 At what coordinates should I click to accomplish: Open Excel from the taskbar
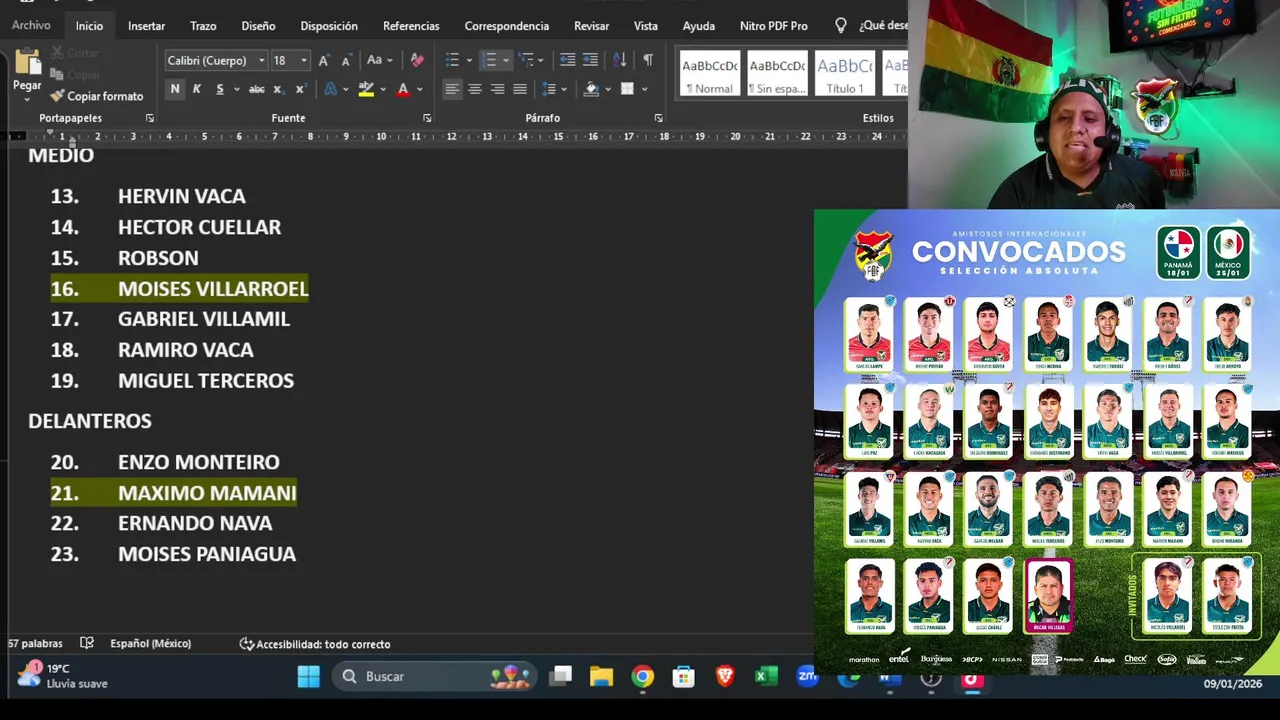pos(766,677)
